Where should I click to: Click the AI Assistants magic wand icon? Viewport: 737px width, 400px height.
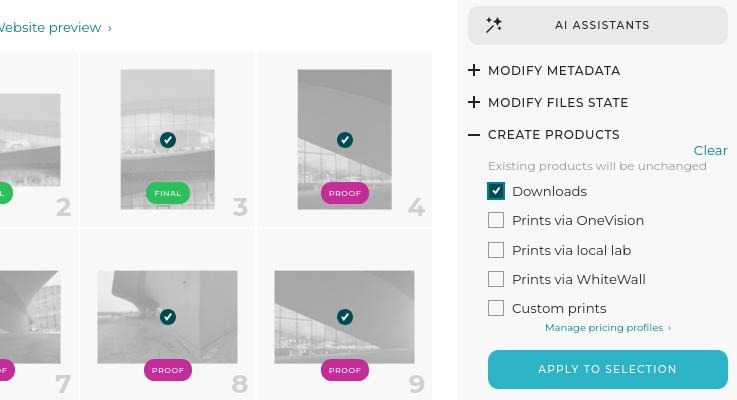pos(494,25)
